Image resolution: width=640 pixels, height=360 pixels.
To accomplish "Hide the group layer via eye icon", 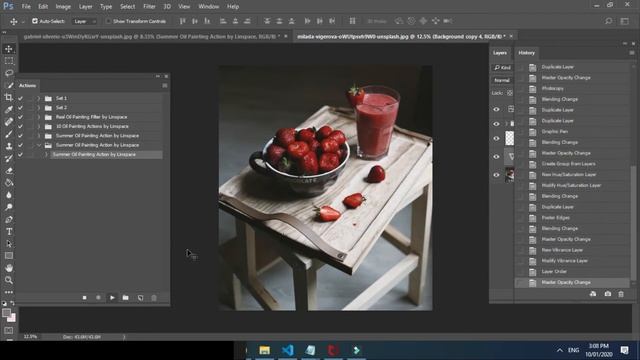I will [x=496, y=124].
